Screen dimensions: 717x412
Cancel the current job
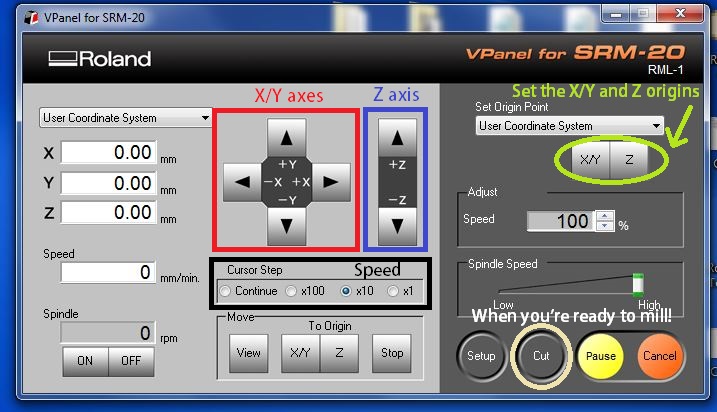tap(659, 356)
